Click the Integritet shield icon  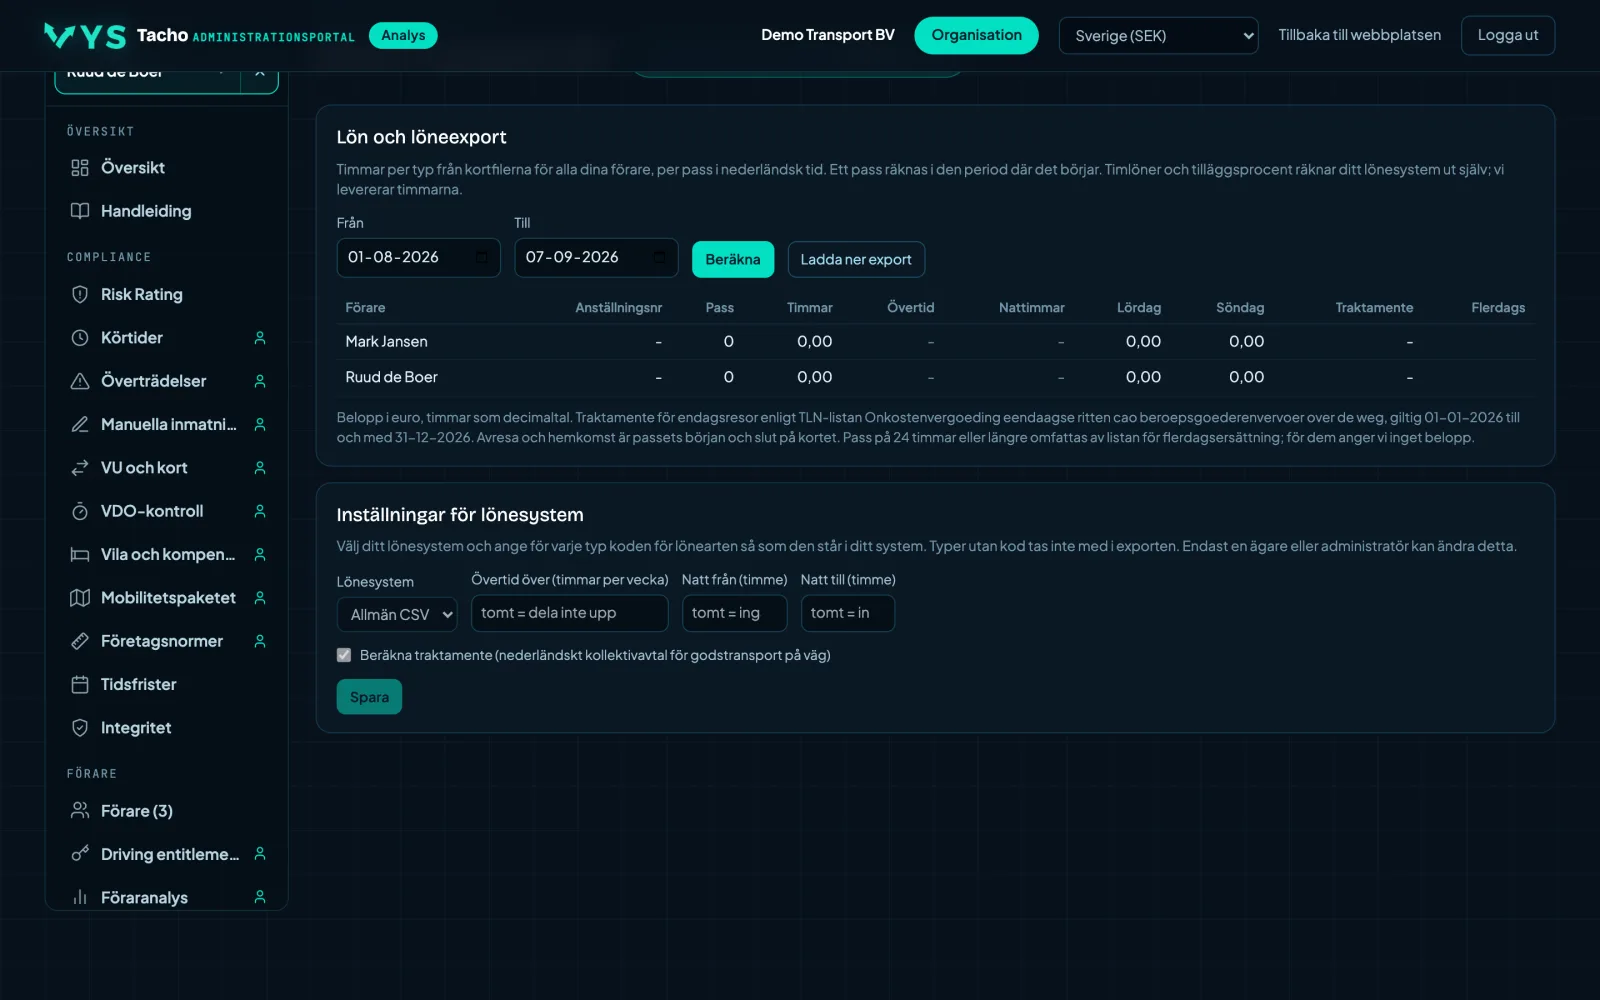coord(80,728)
